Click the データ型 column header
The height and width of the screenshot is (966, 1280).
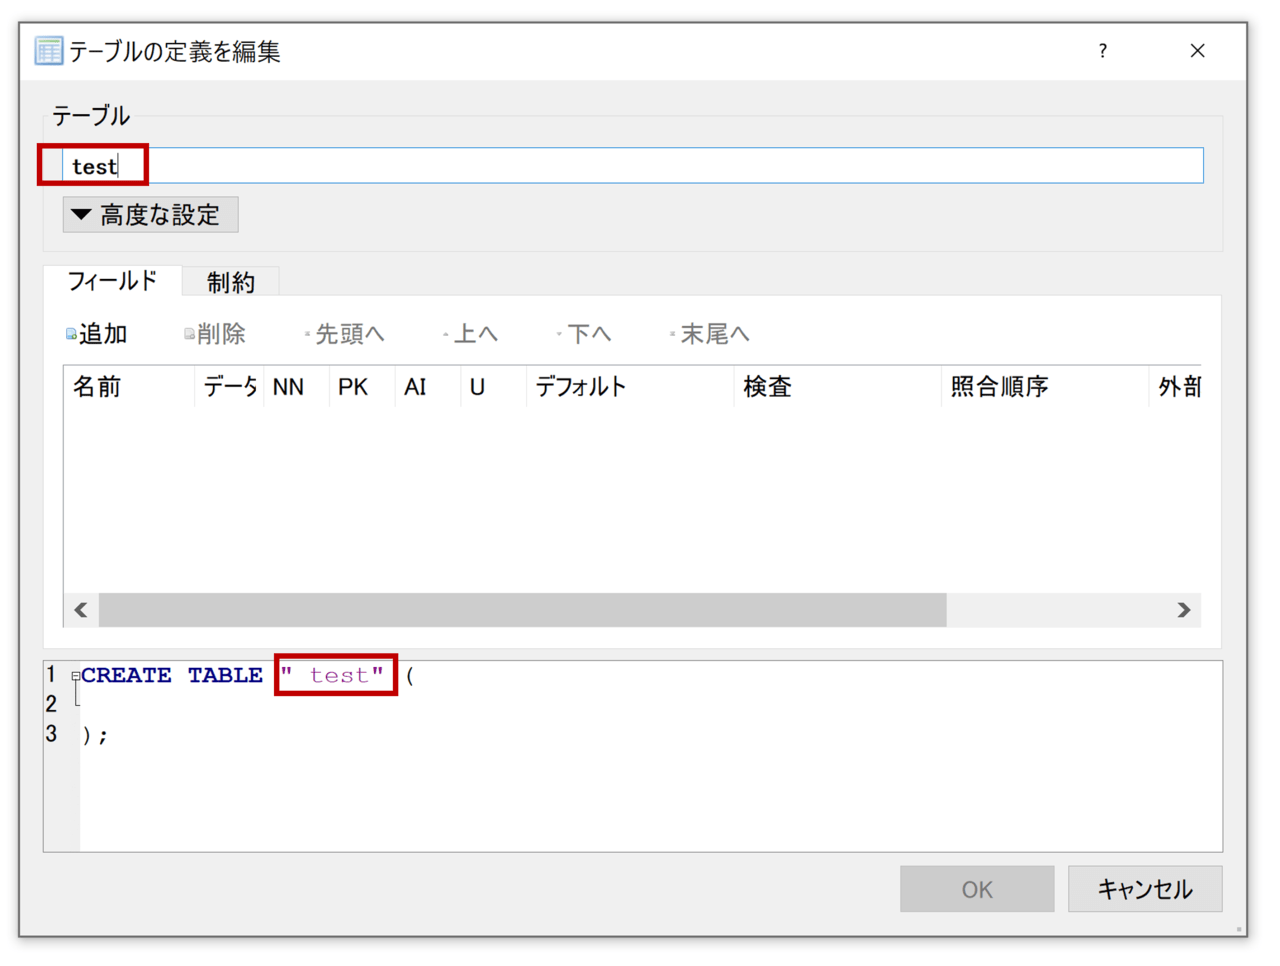click(229, 387)
